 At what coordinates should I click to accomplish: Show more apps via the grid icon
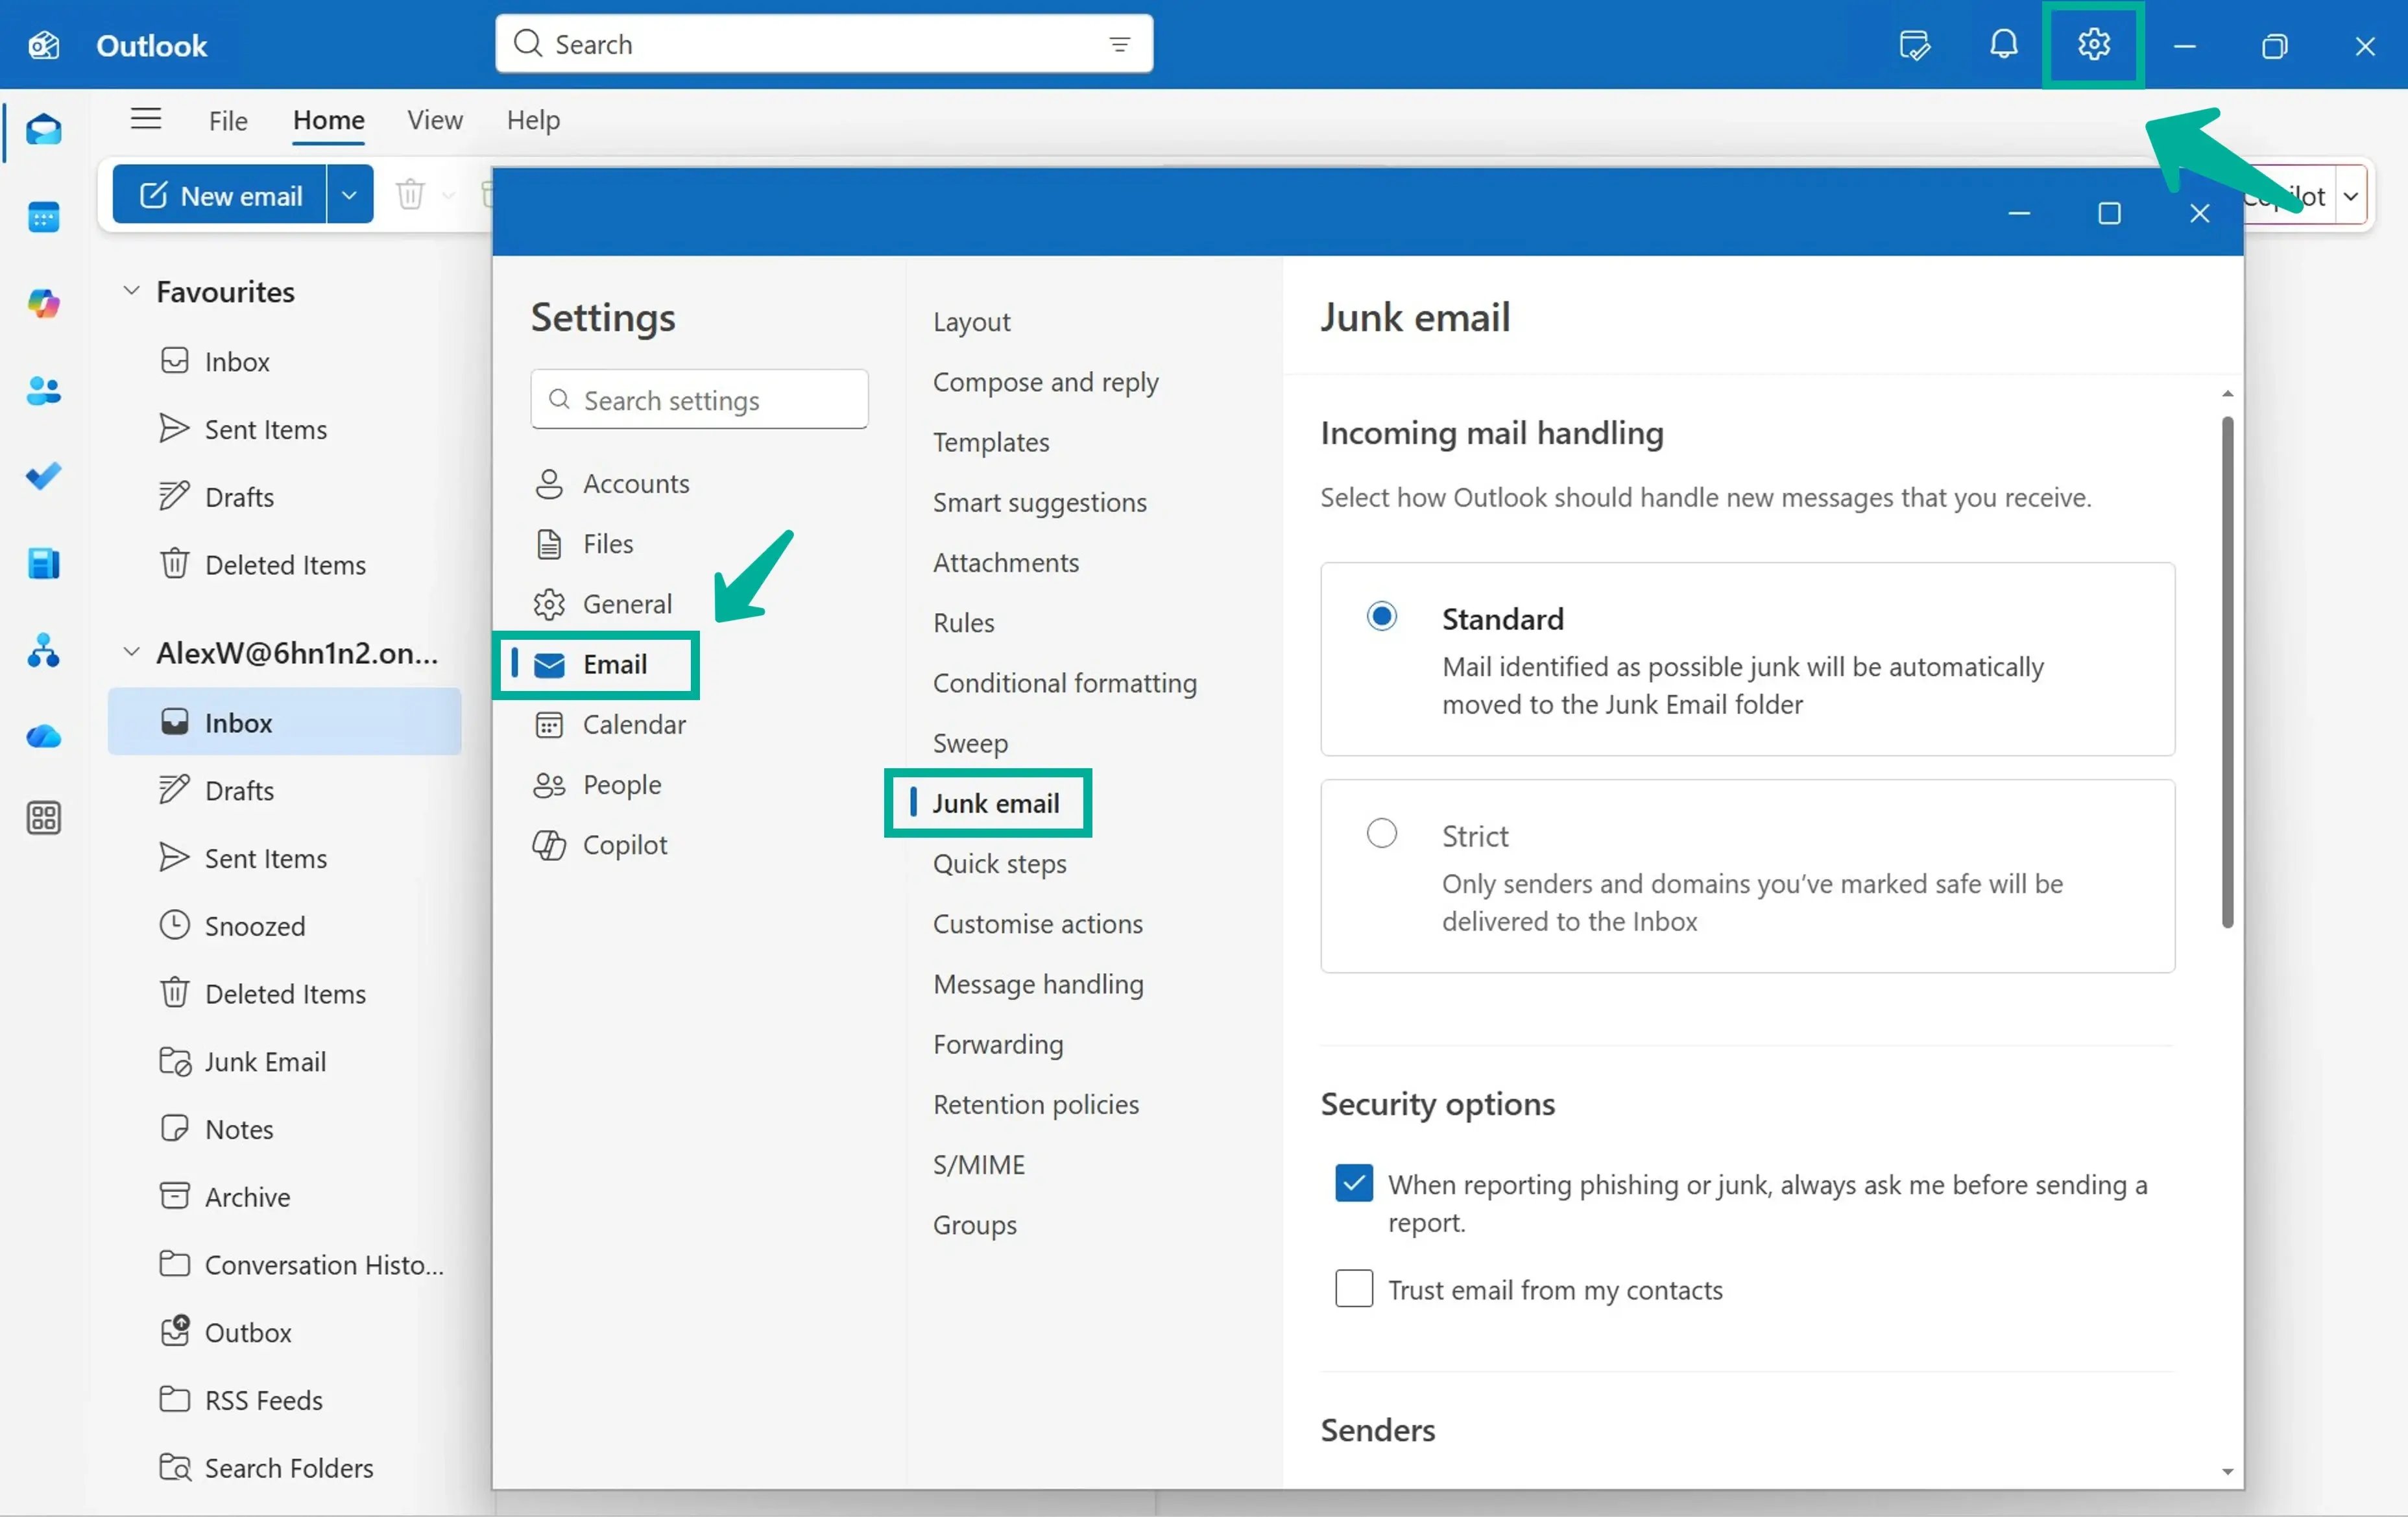[x=45, y=817]
